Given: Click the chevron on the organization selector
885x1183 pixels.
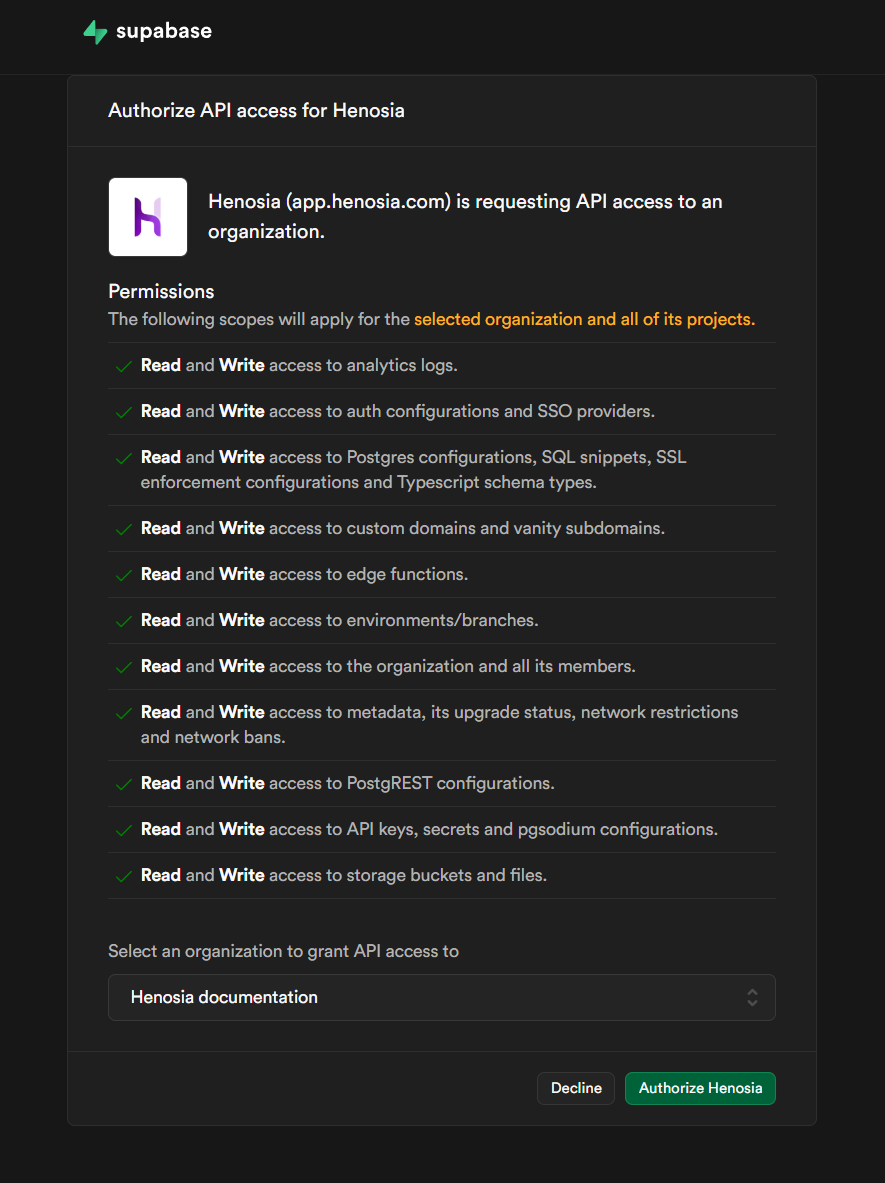Looking at the screenshot, I should pos(752,997).
